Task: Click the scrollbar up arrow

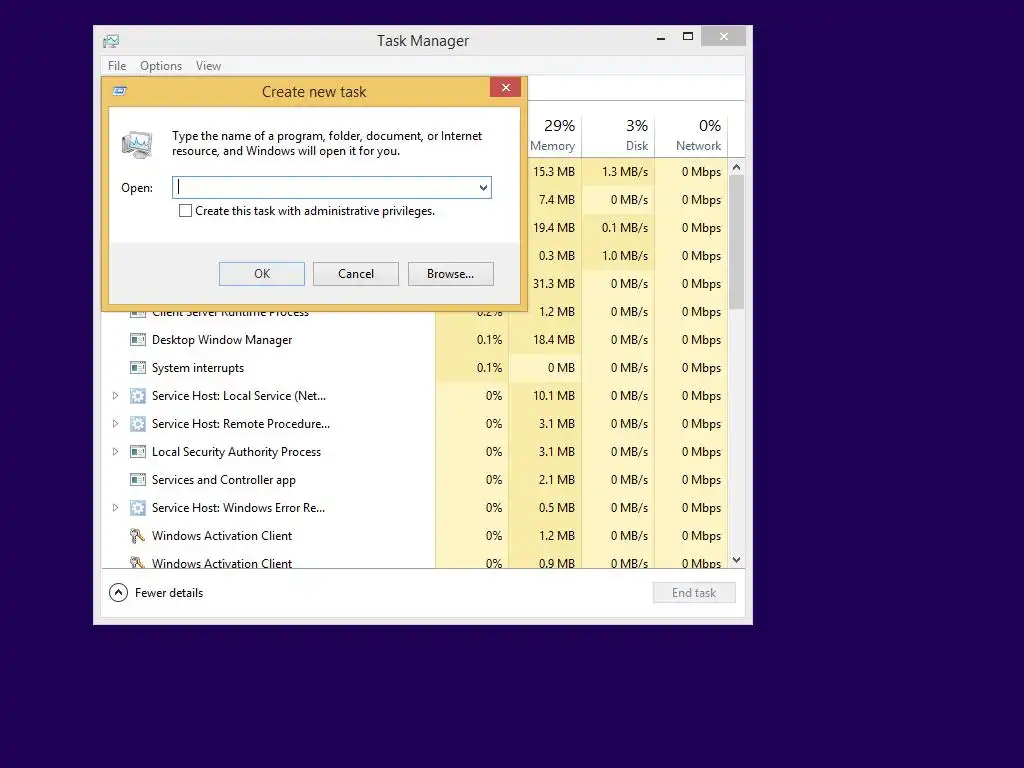Action: (x=737, y=167)
